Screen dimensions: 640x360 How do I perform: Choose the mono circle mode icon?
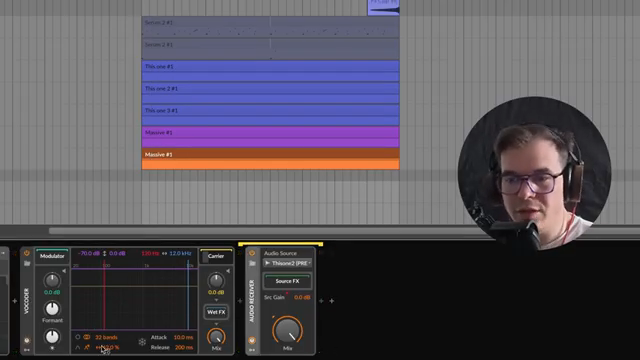[78, 337]
